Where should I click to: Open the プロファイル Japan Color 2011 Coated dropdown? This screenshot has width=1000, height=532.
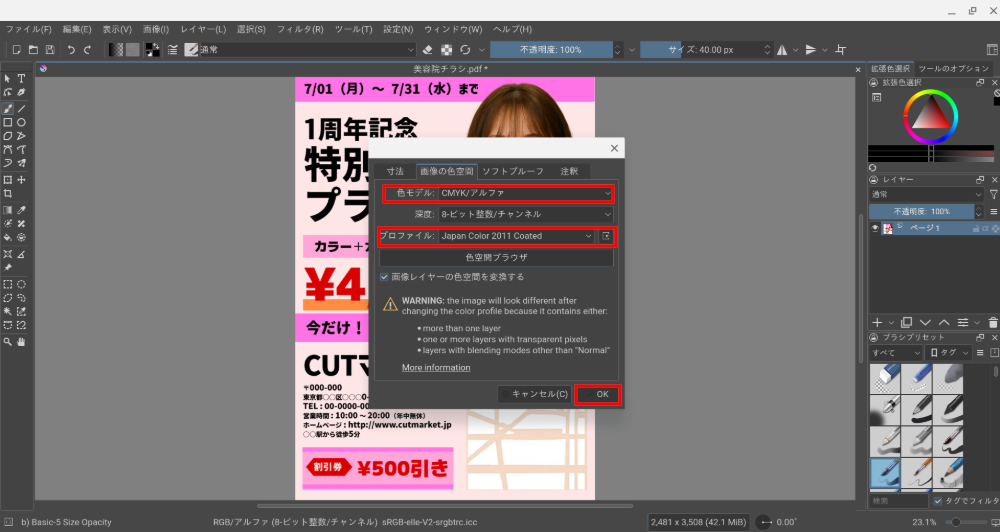pyautogui.click(x=517, y=236)
